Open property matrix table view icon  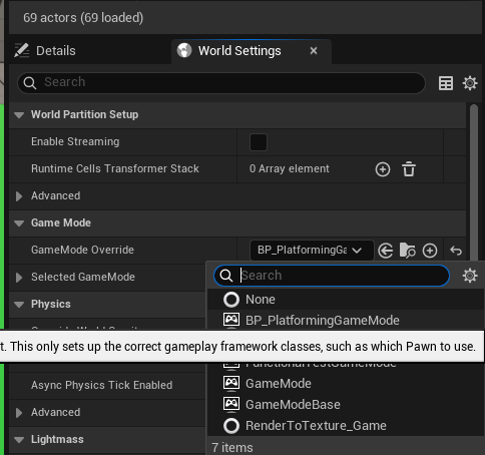pos(446,83)
